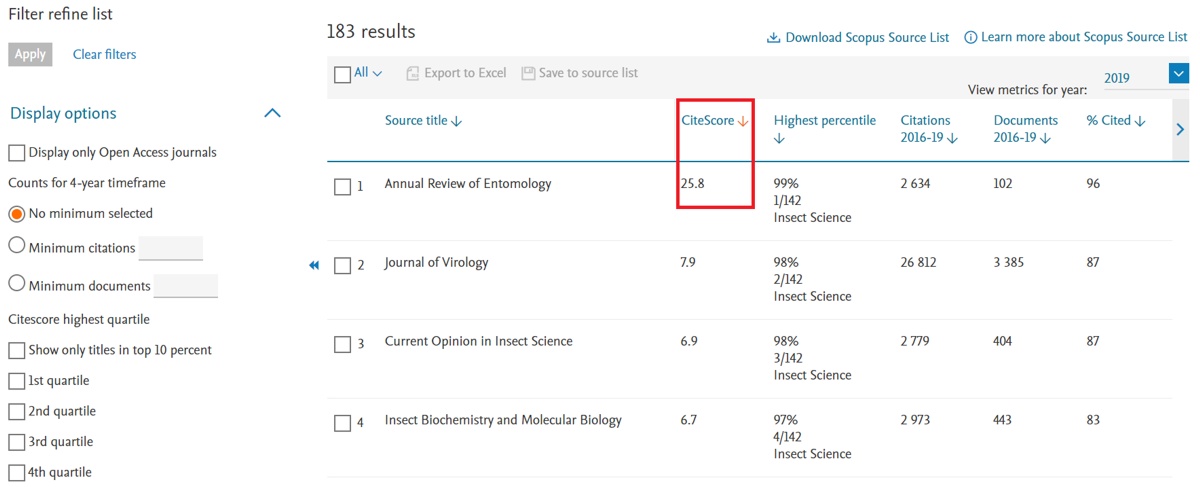Enable the 1st quartile checkbox
This screenshot has width=1200, height=487.
click(x=17, y=381)
